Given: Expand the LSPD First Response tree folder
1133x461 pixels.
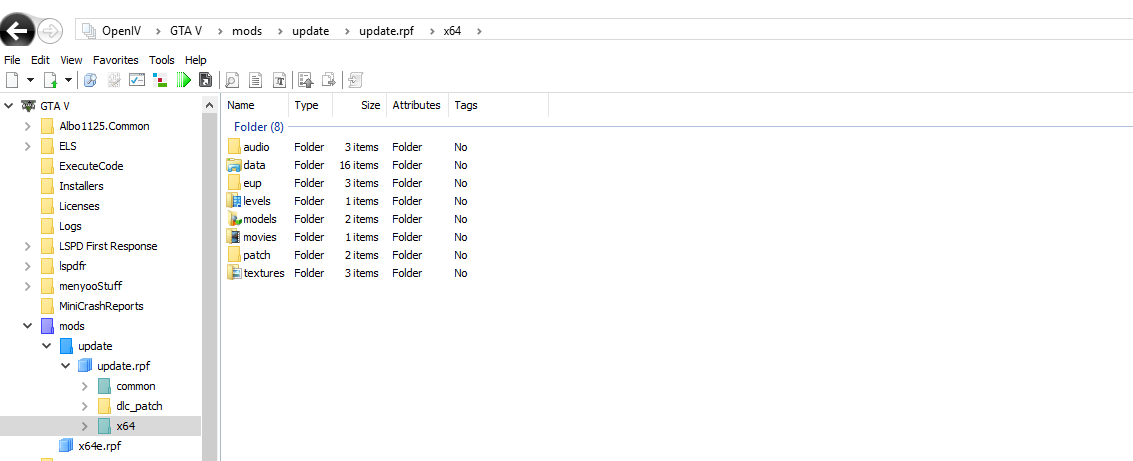Looking at the screenshot, I should point(27,246).
